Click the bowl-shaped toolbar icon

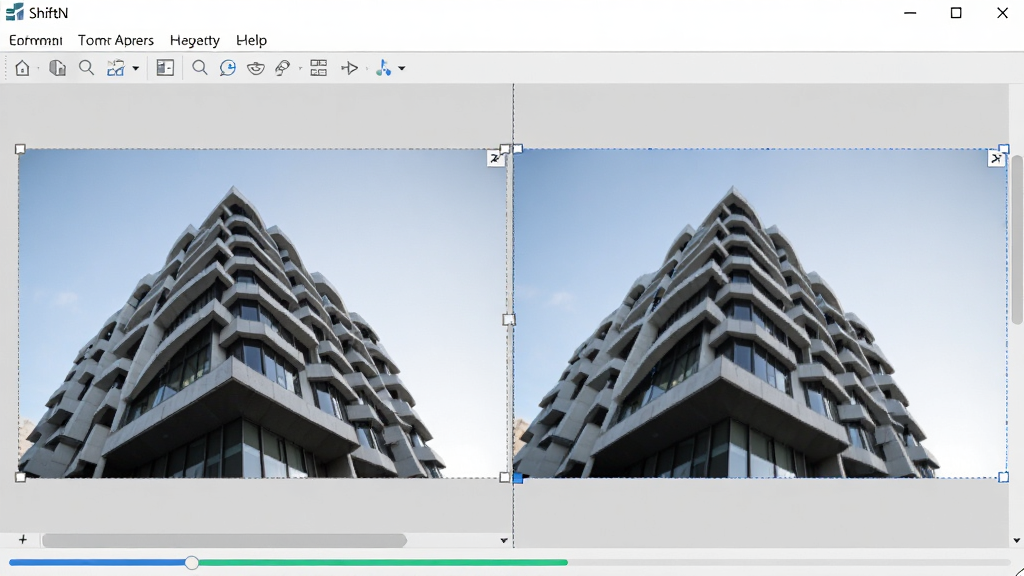point(256,68)
